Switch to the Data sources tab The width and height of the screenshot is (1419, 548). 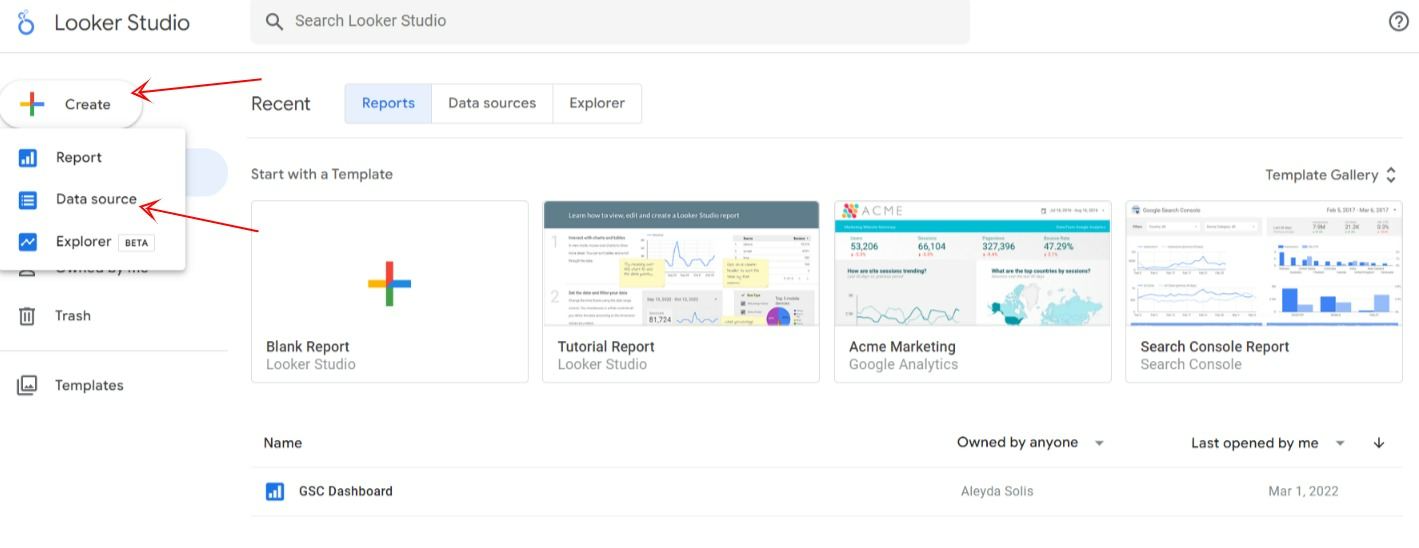click(x=492, y=103)
